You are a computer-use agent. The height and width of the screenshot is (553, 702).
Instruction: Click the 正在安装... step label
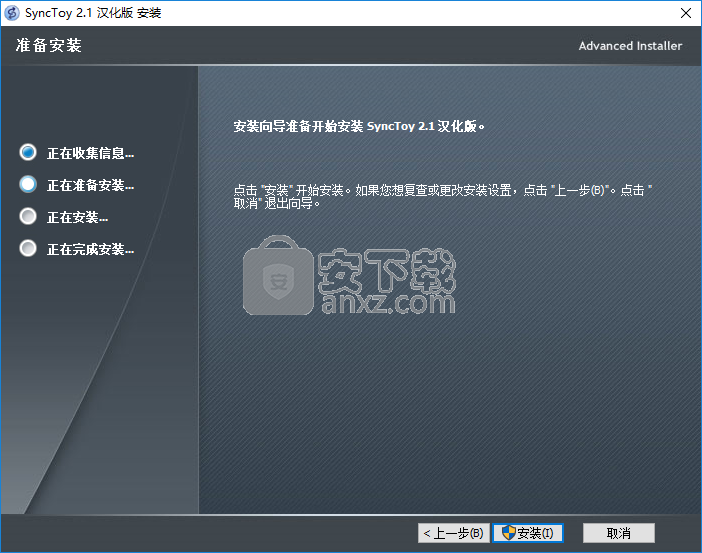[77, 218]
